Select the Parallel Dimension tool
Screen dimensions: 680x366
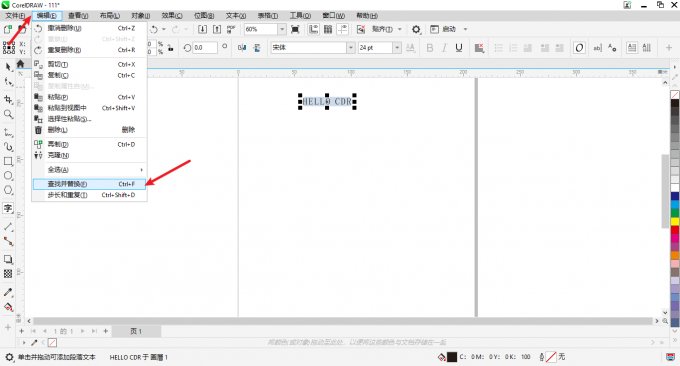(x=8, y=226)
